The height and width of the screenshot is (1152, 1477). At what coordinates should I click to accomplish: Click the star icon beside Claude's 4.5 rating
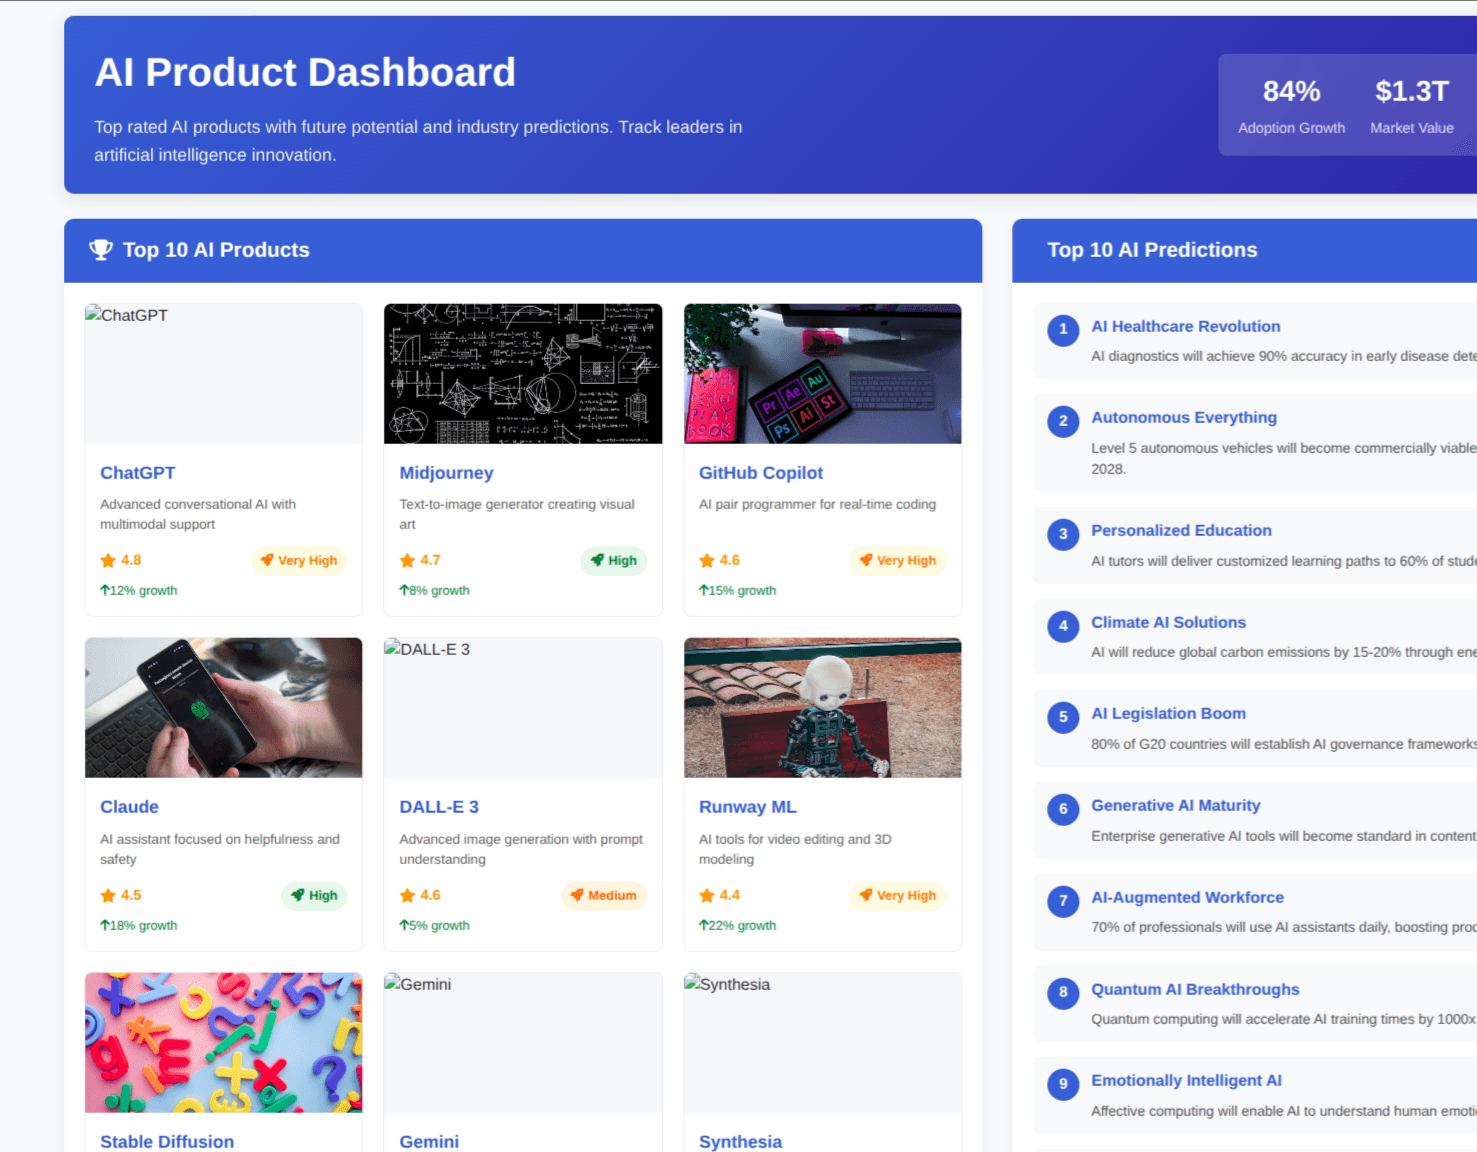tap(108, 896)
